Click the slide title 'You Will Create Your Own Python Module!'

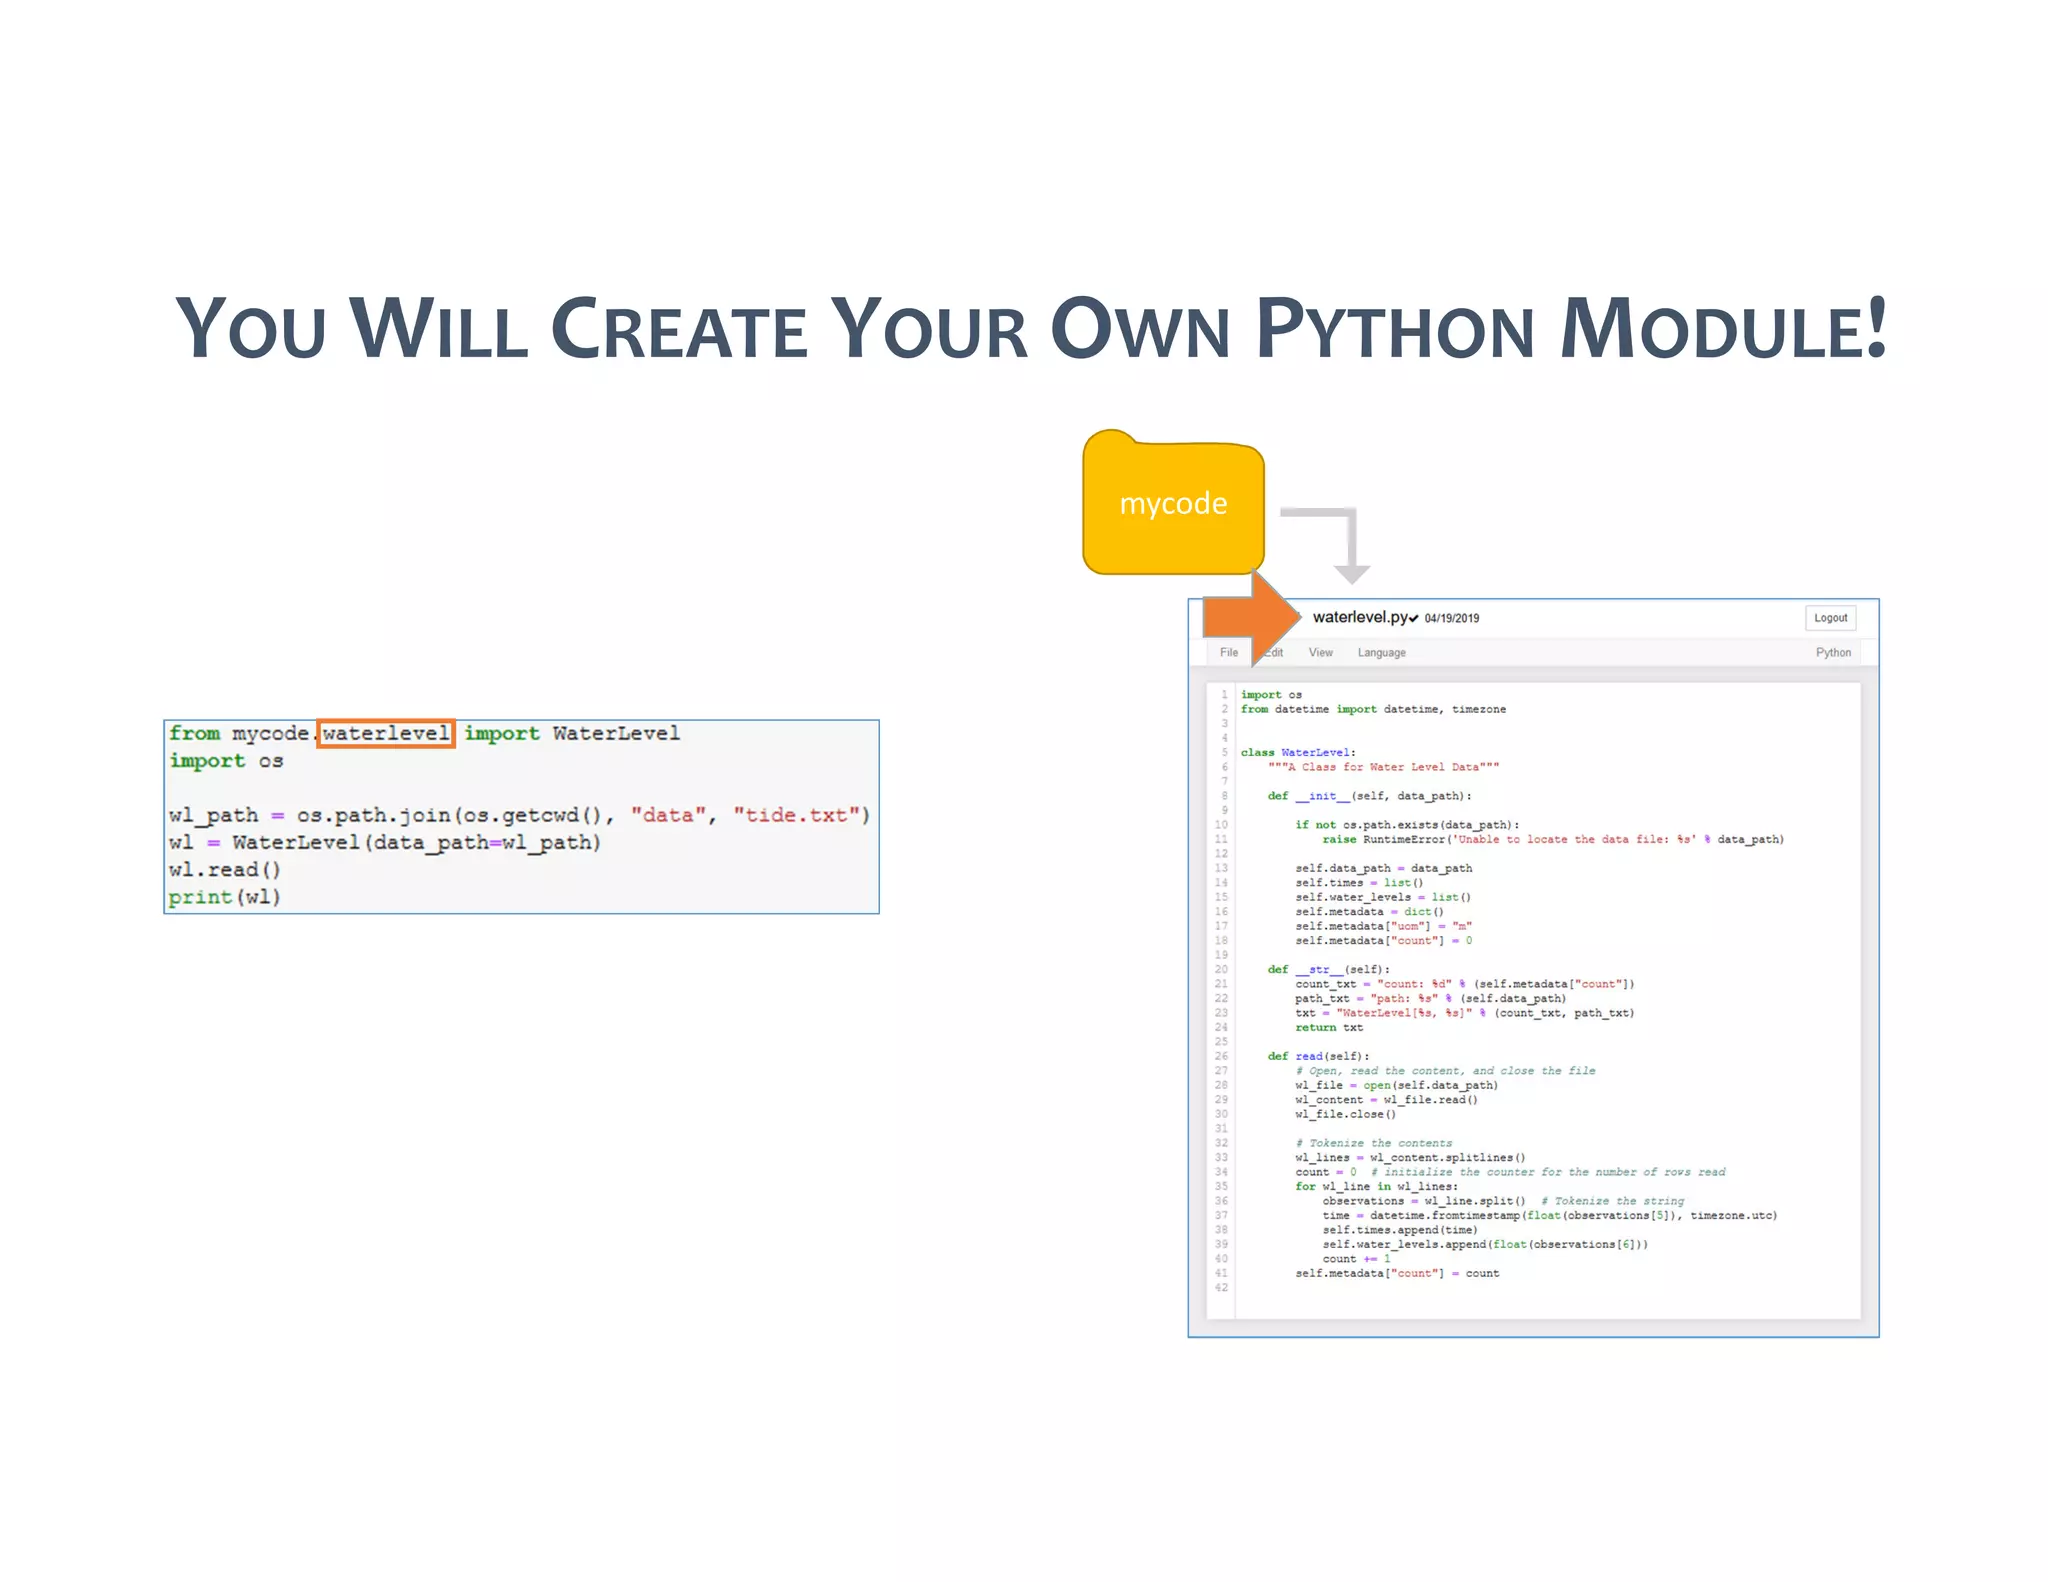pyautogui.click(x=1031, y=329)
